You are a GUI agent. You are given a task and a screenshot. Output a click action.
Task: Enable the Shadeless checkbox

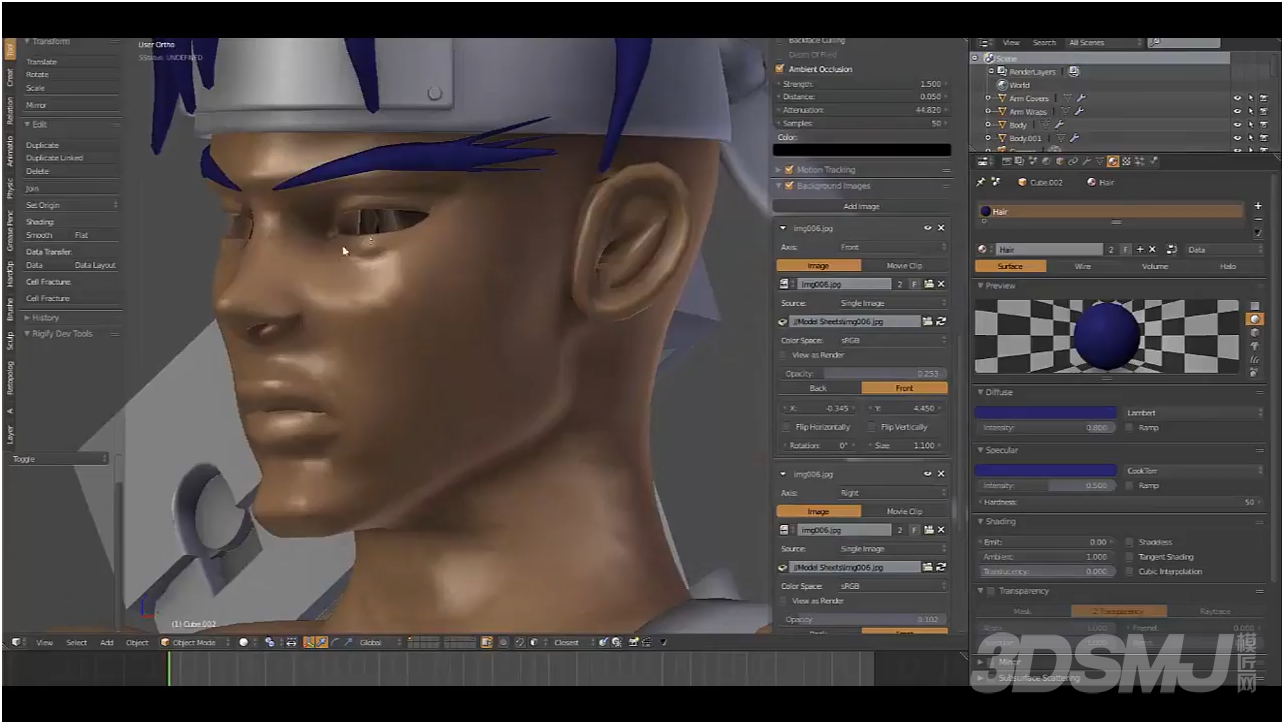1130,542
